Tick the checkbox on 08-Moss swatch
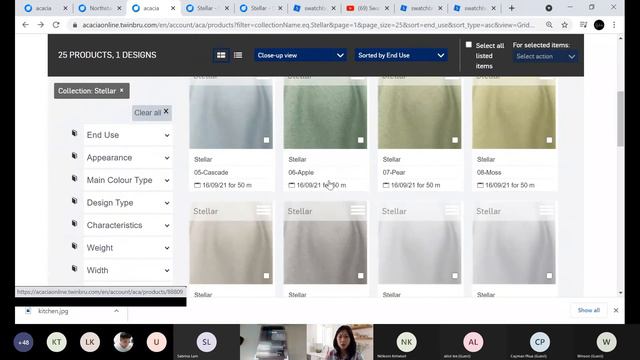 (549, 140)
